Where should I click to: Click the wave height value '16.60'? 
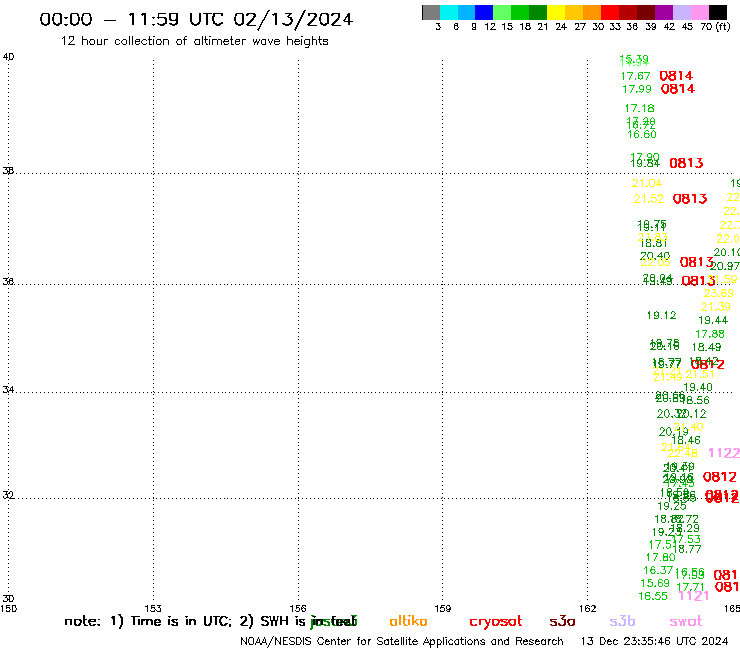(642, 135)
